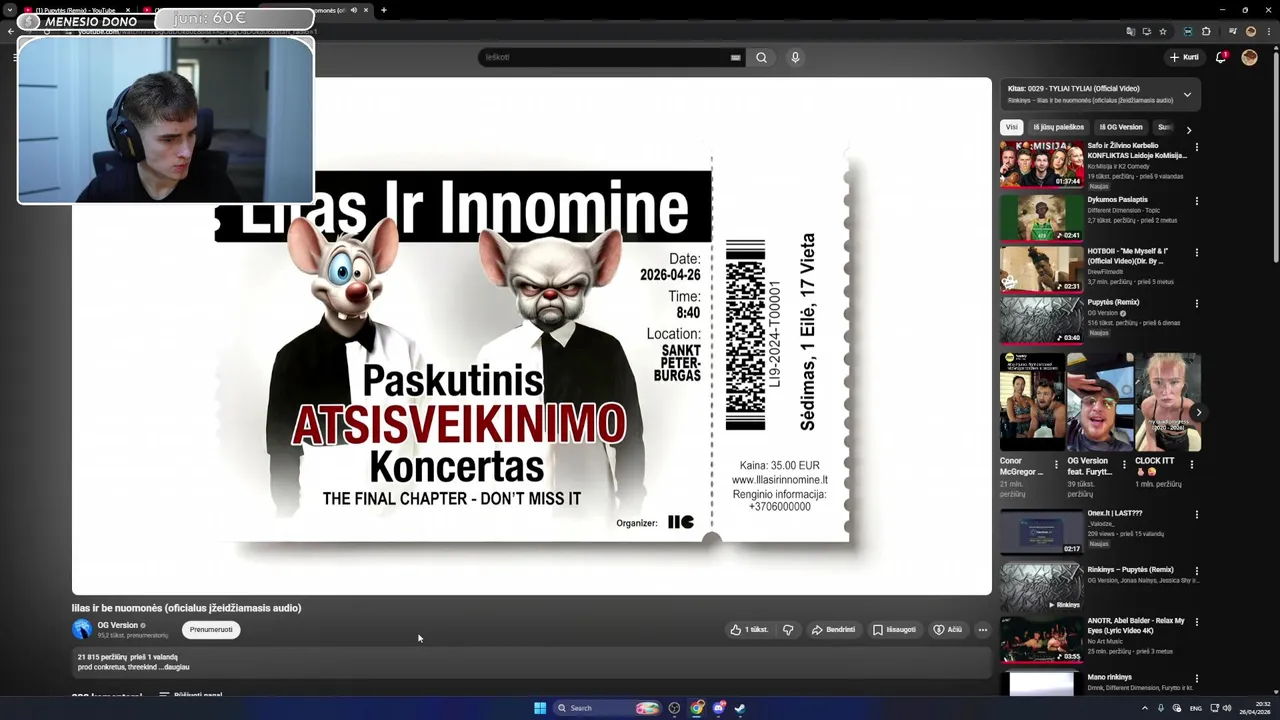Activate voice search microphone icon
Screen dimensions: 1280x720
[x=795, y=57]
